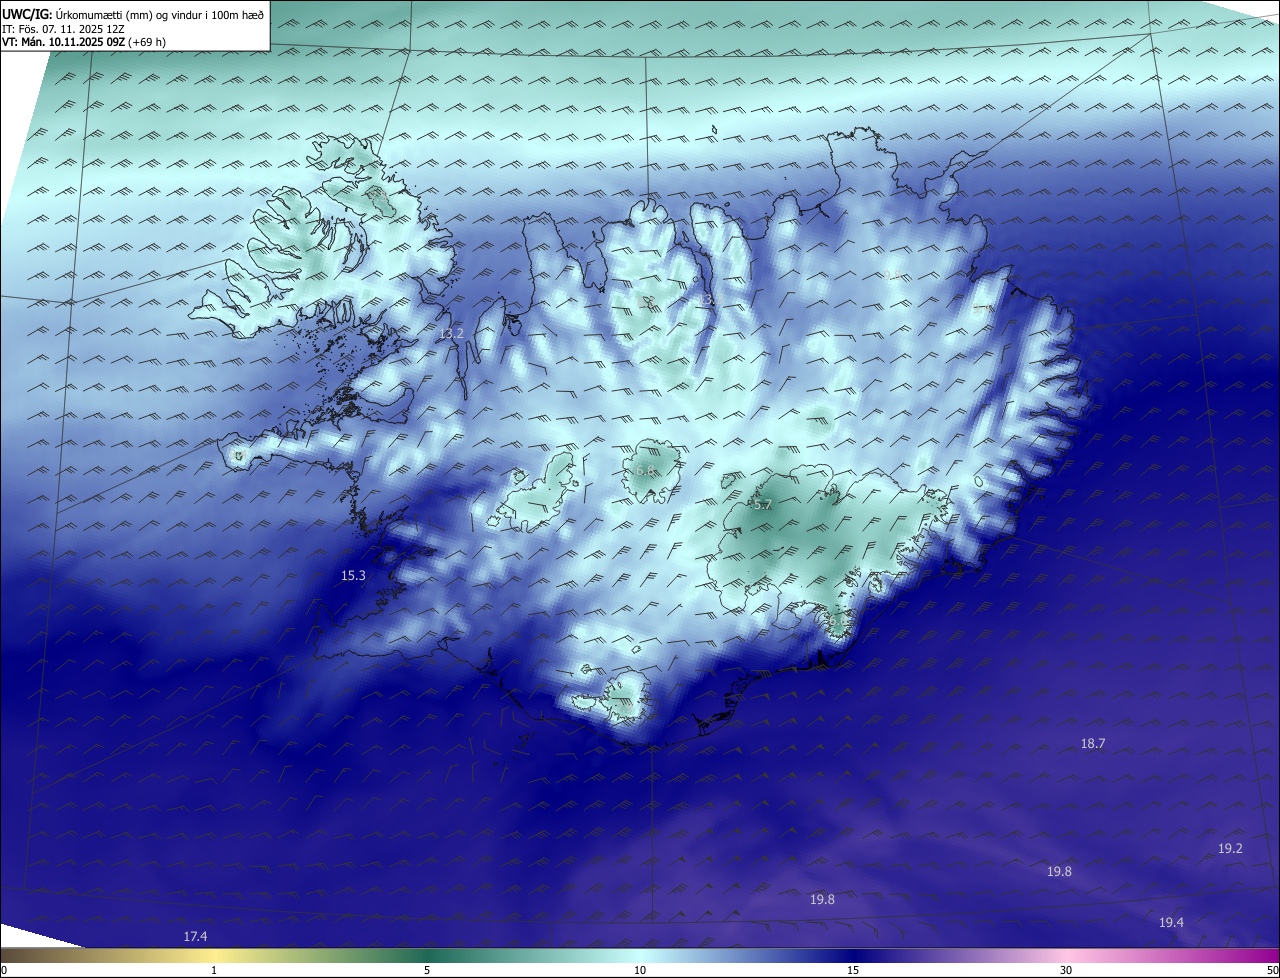Click the 6.8 value on the central glacier
This screenshot has width=1280, height=978.
(x=645, y=470)
